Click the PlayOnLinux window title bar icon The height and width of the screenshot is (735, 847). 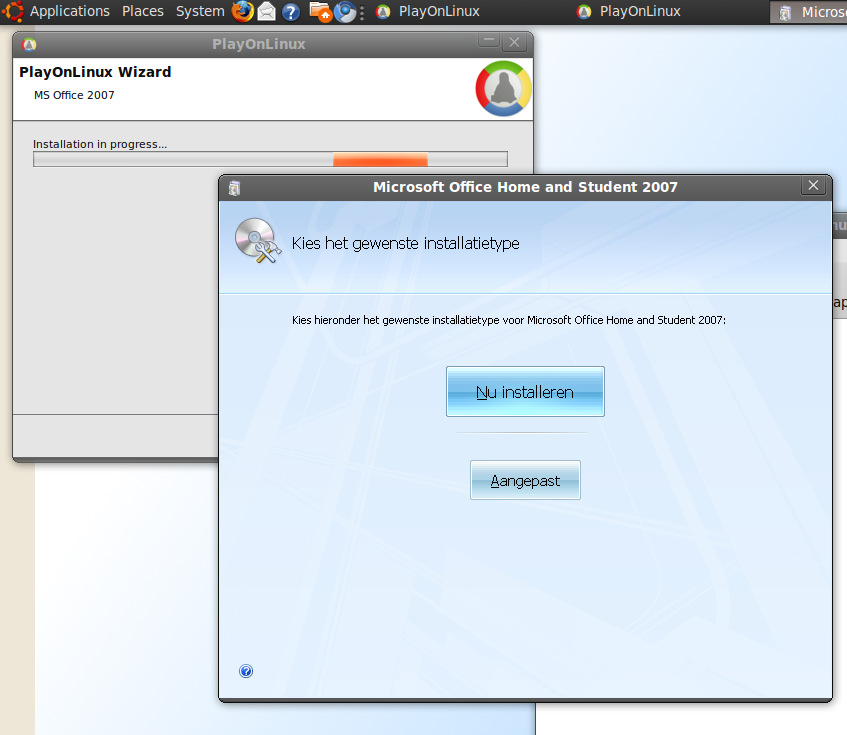point(29,44)
